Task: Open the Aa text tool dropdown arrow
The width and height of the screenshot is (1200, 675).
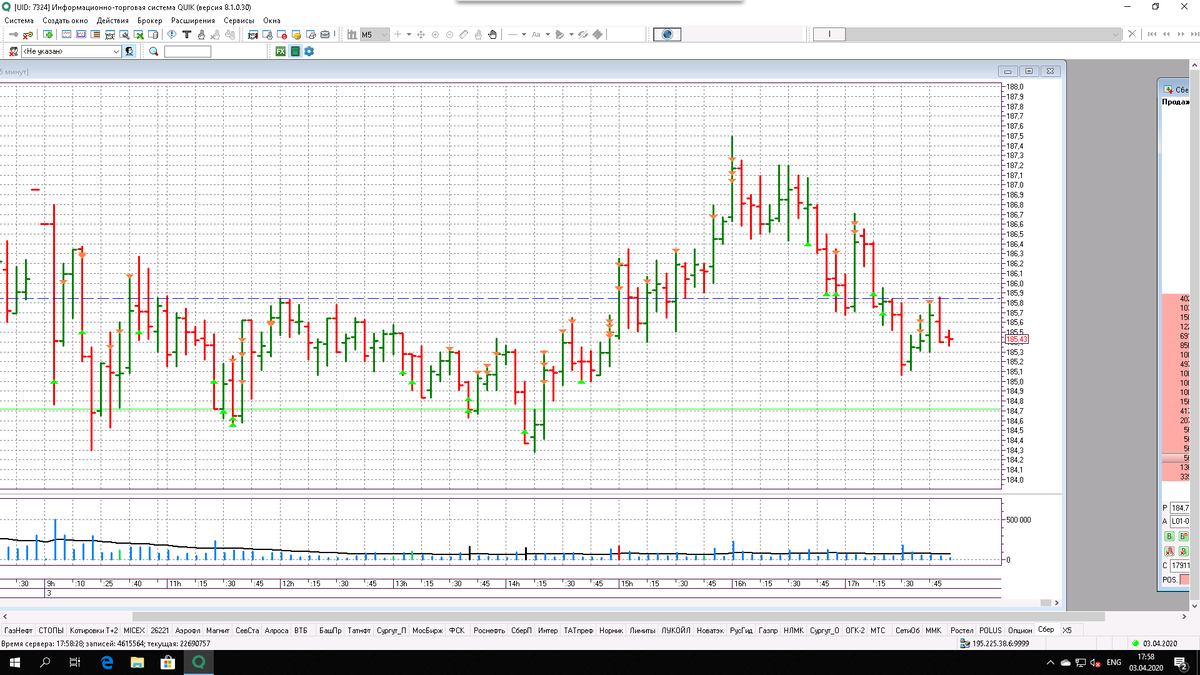Action: coord(547,34)
